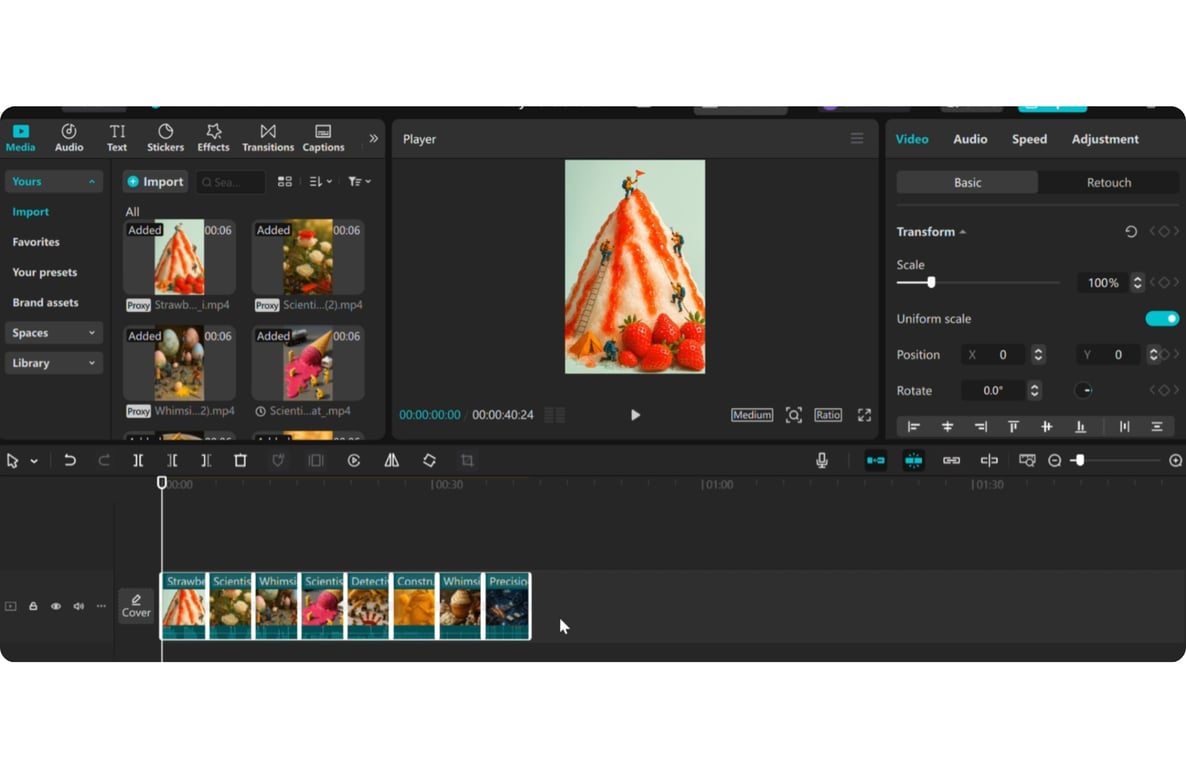Screen dimensions: 1186x768
Task: Collapse the Yours media section
Action: (53, 182)
